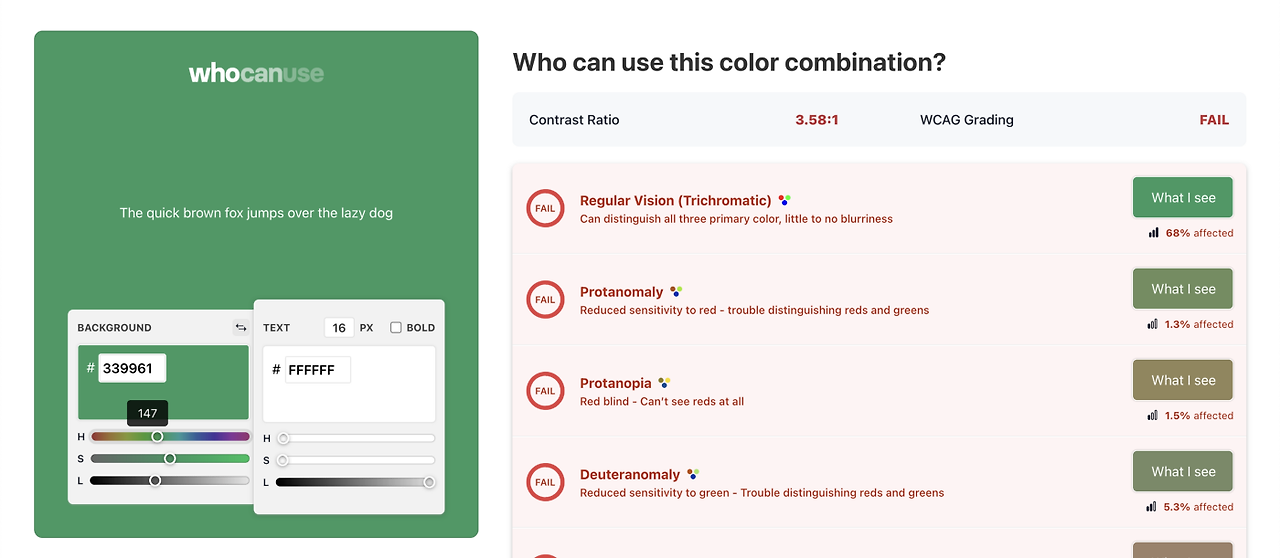Click the text hex code field FFFFFF

click(x=317, y=370)
